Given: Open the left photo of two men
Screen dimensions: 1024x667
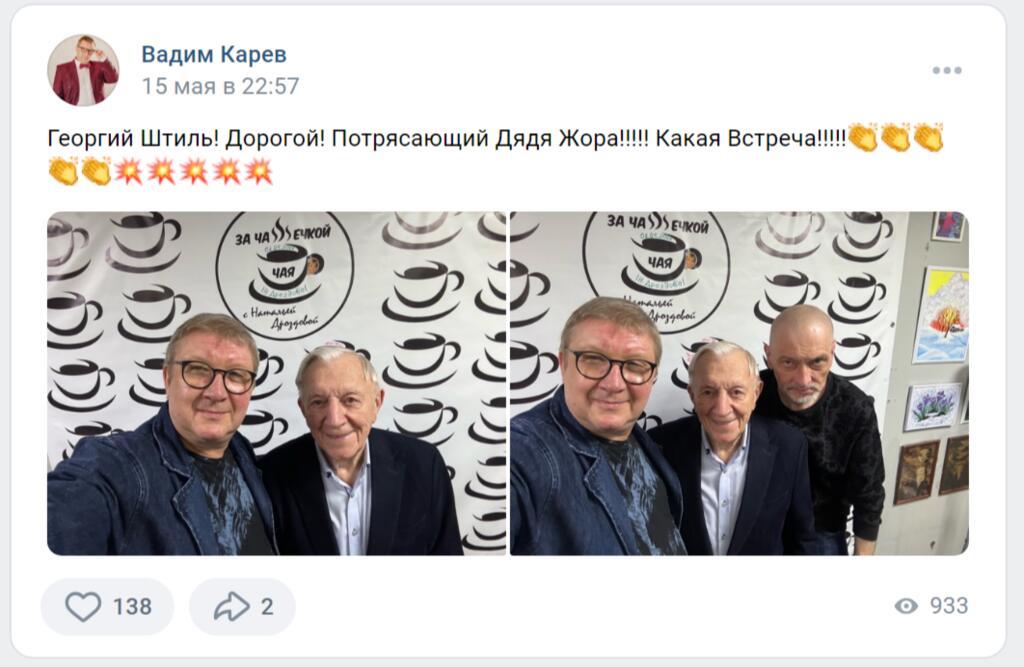Looking at the screenshot, I should point(276,383).
